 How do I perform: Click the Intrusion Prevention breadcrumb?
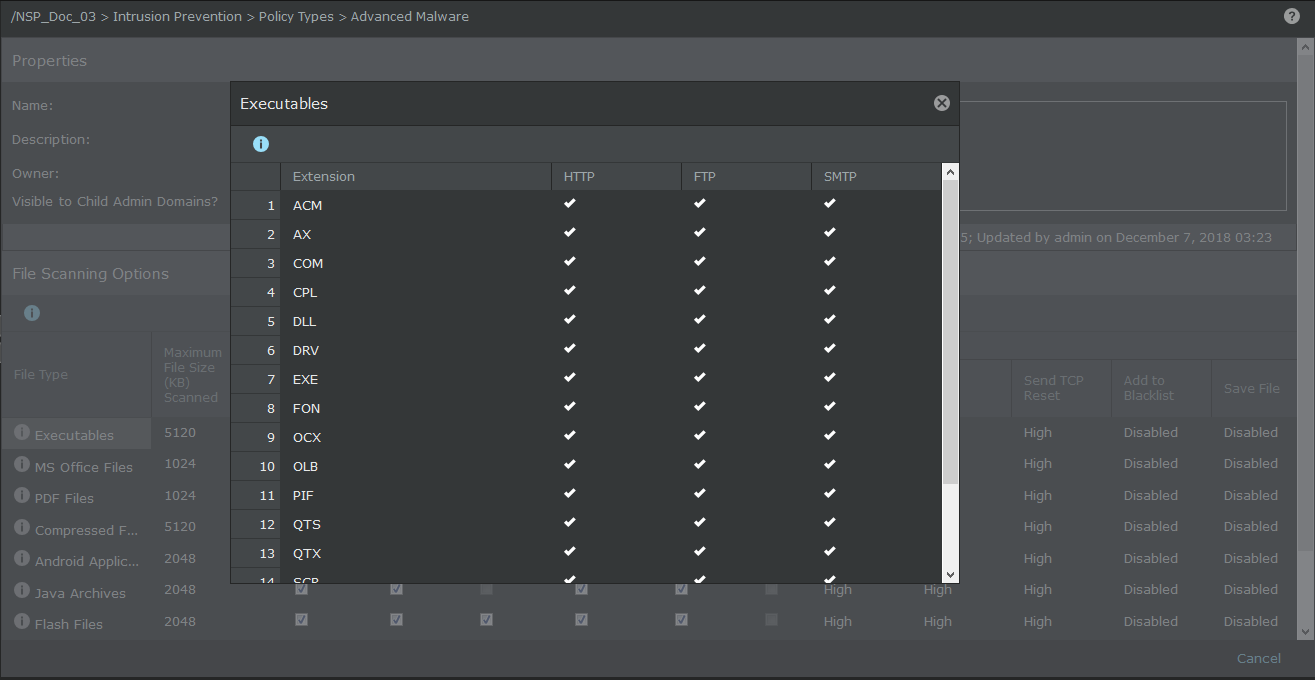(177, 16)
